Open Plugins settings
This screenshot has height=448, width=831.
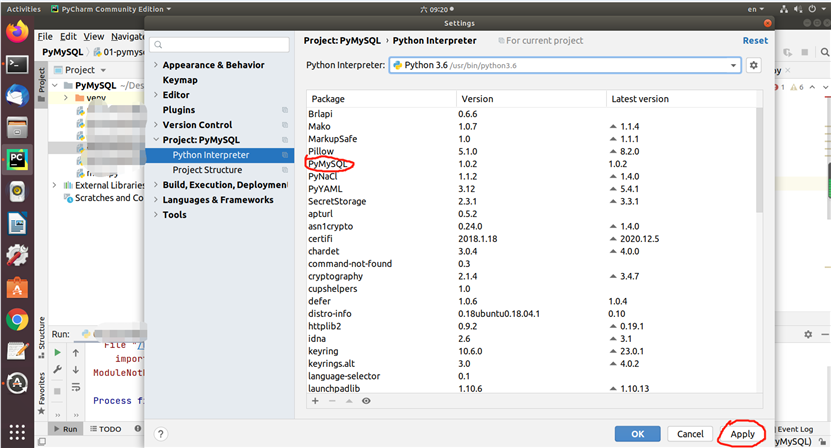(x=179, y=110)
